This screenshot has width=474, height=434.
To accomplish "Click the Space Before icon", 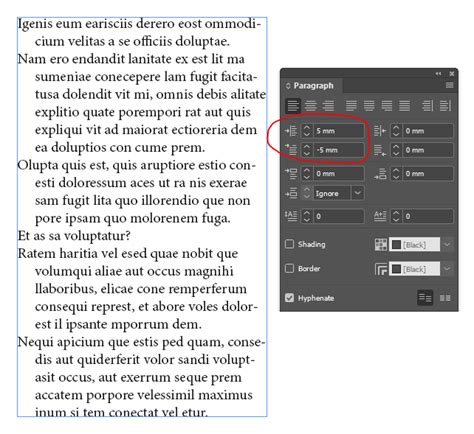I will coord(291,173).
